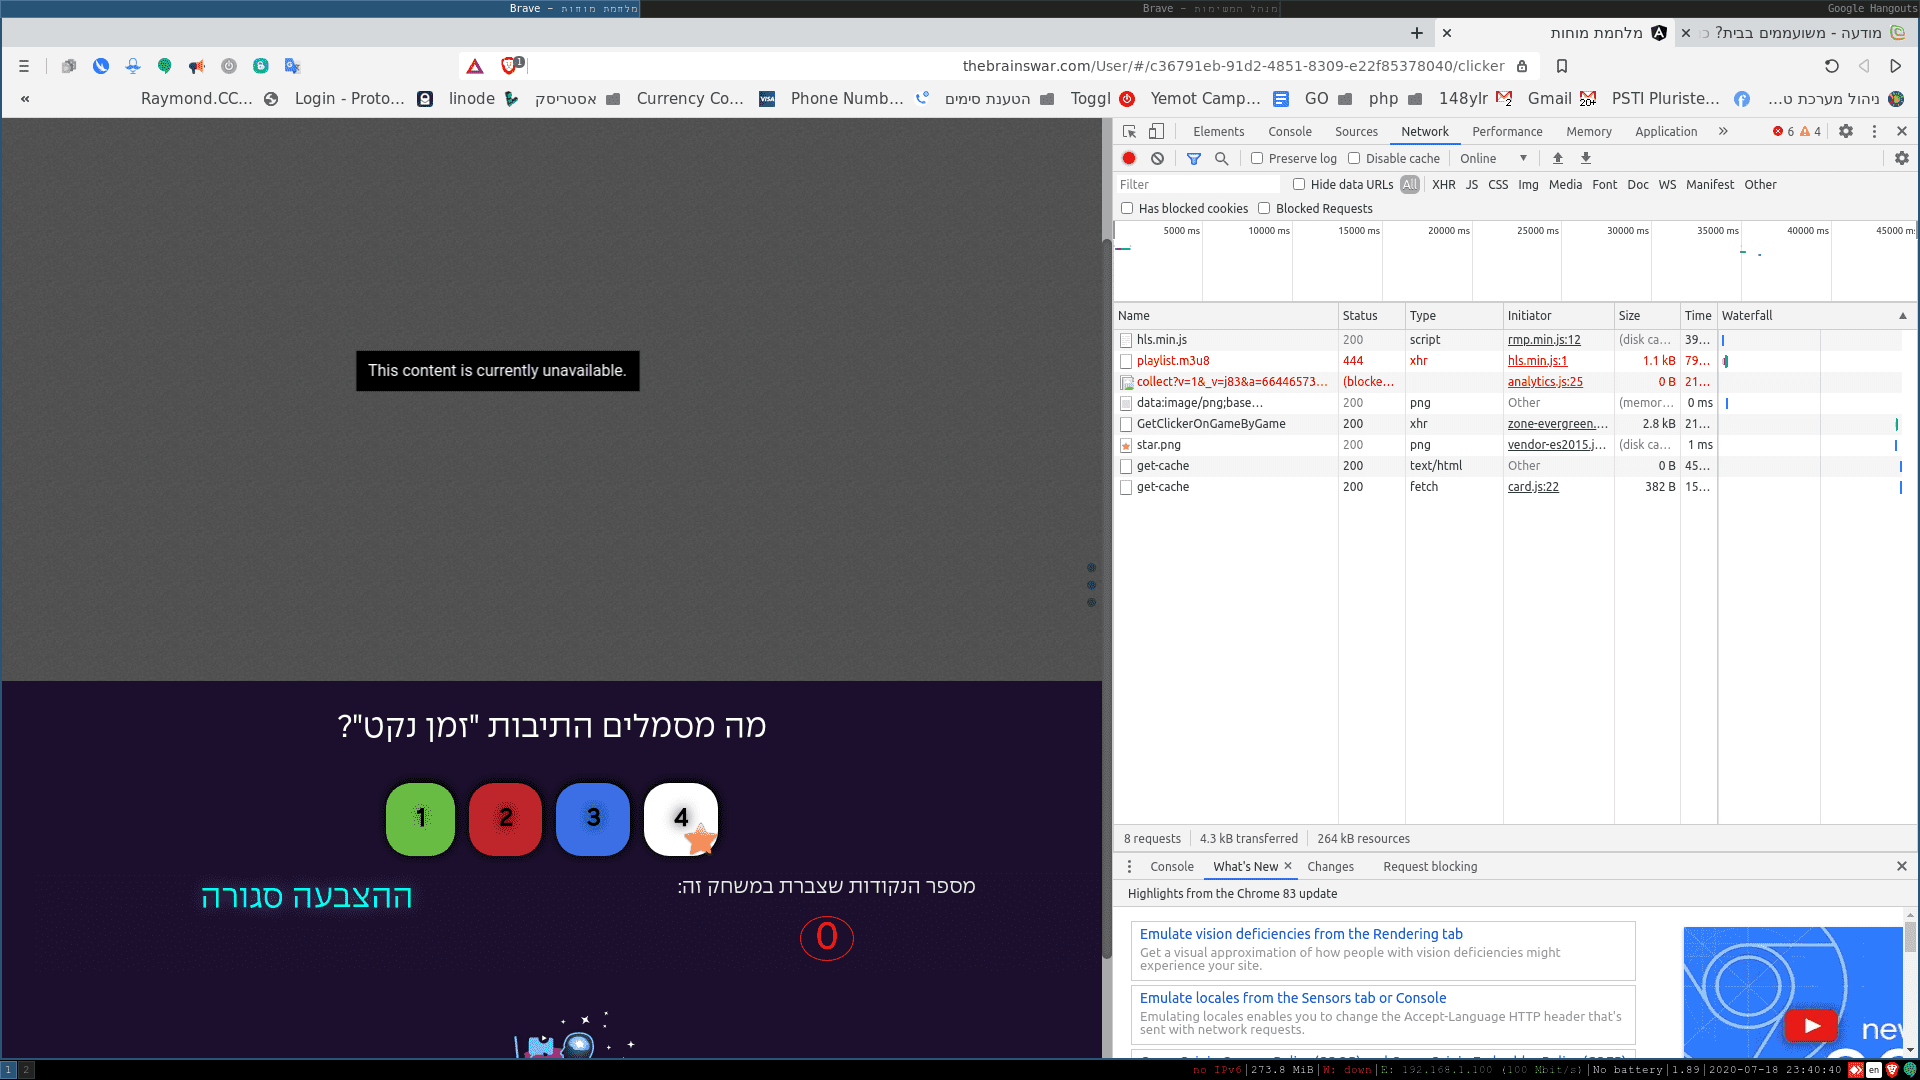The image size is (1920, 1080).
Task: Click the record network log button
Action: coord(1129,158)
